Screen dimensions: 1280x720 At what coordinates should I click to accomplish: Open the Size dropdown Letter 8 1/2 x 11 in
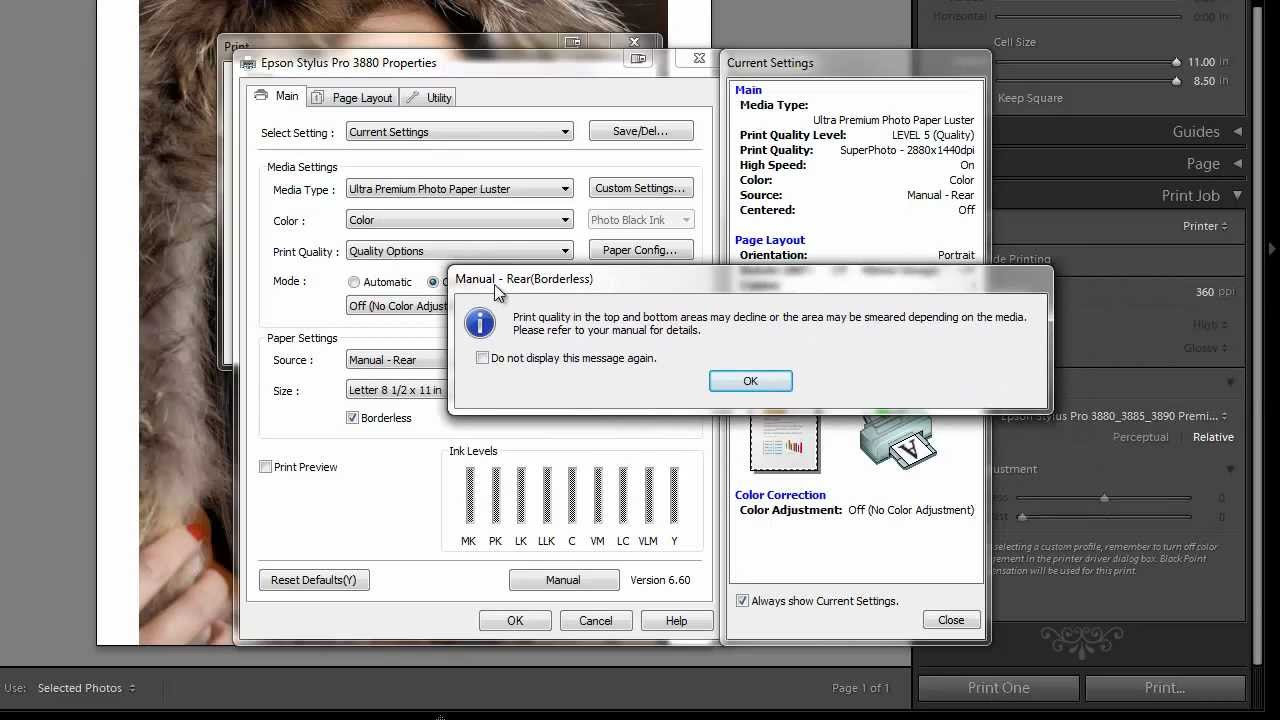coord(397,391)
